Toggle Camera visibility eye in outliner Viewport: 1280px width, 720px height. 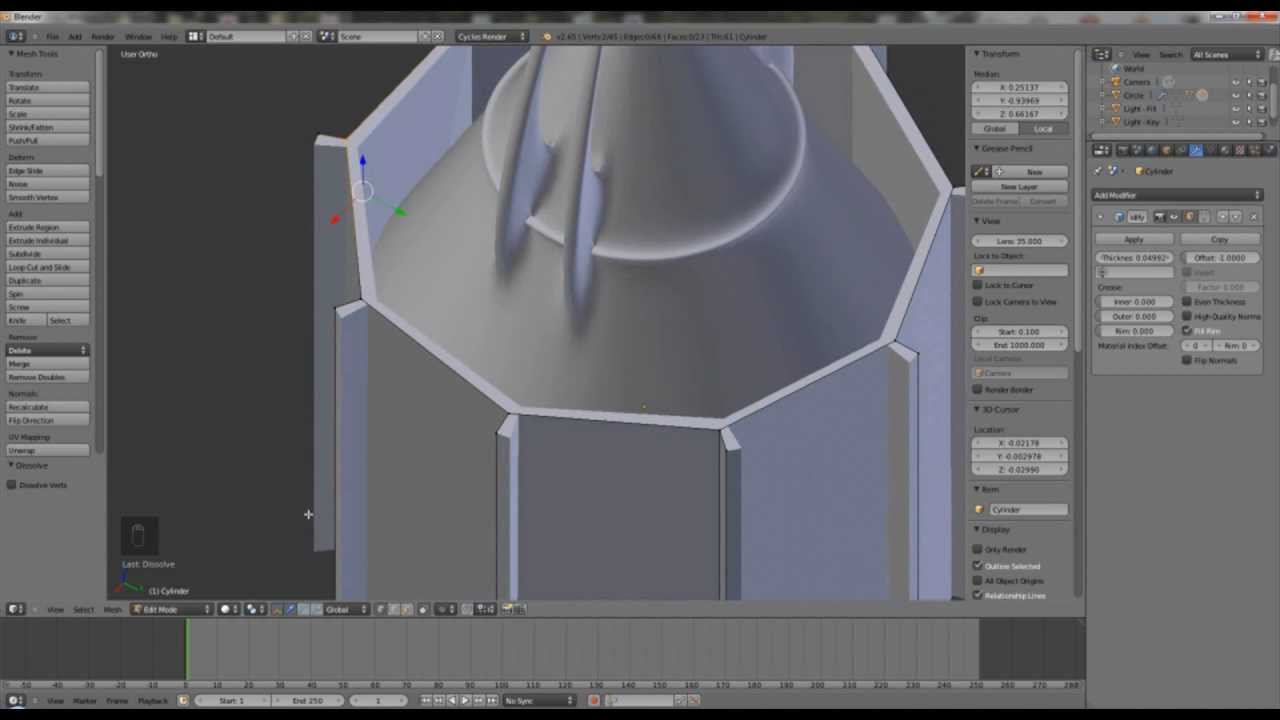pyautogui.click(x=1236, y=82)
